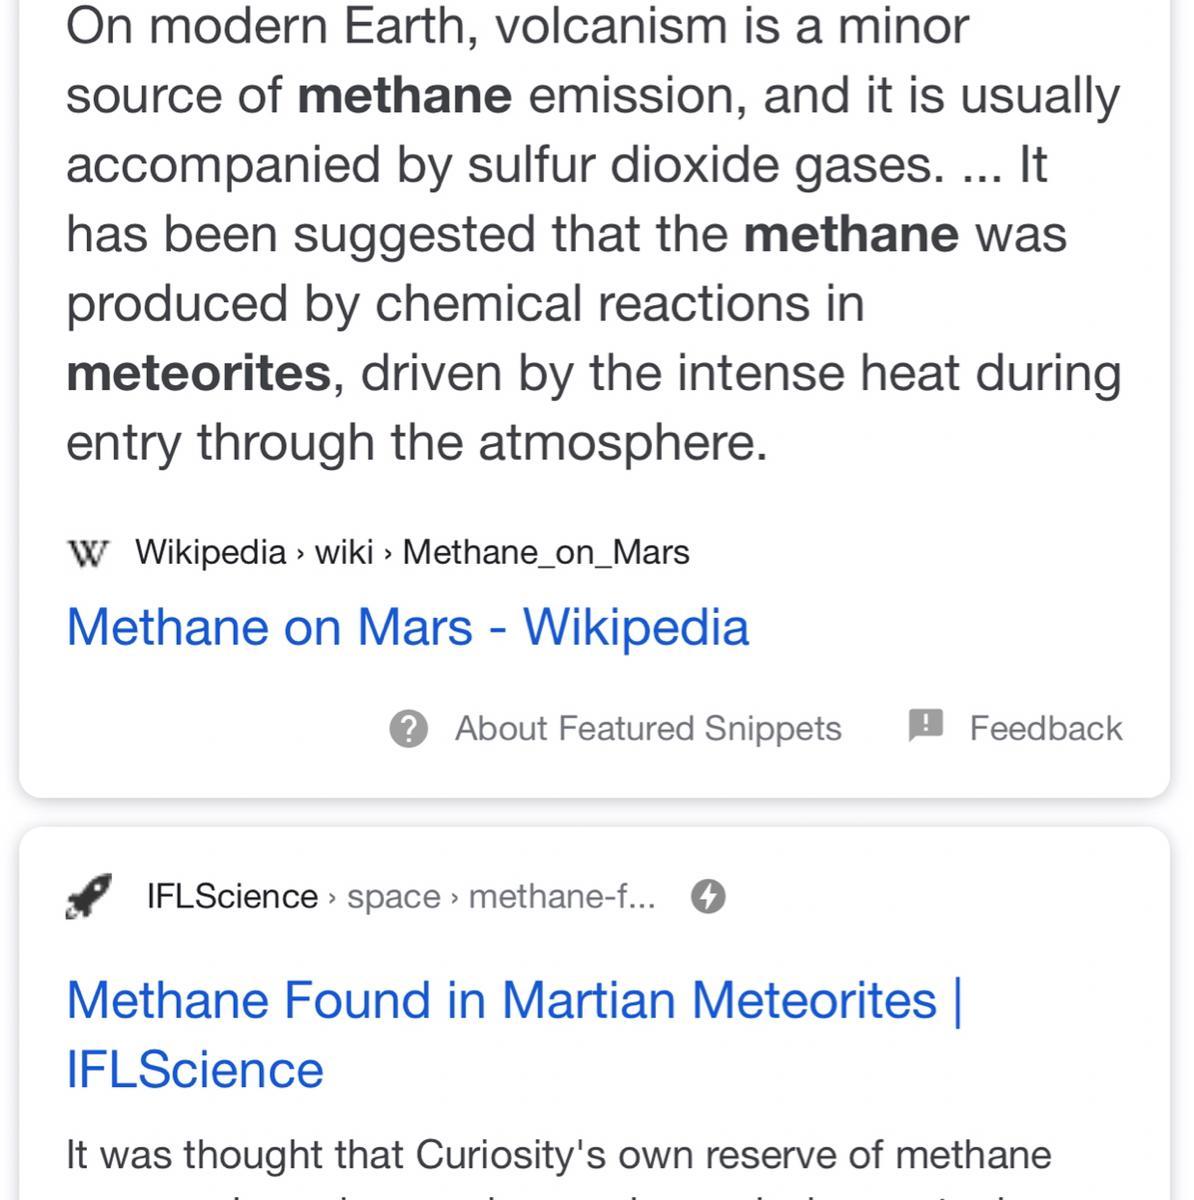This screenshot has height=1200, width=1194.
Task: Click the "space" breadcrumb segment
Action: pyautogui.click(x=393, y=896)
